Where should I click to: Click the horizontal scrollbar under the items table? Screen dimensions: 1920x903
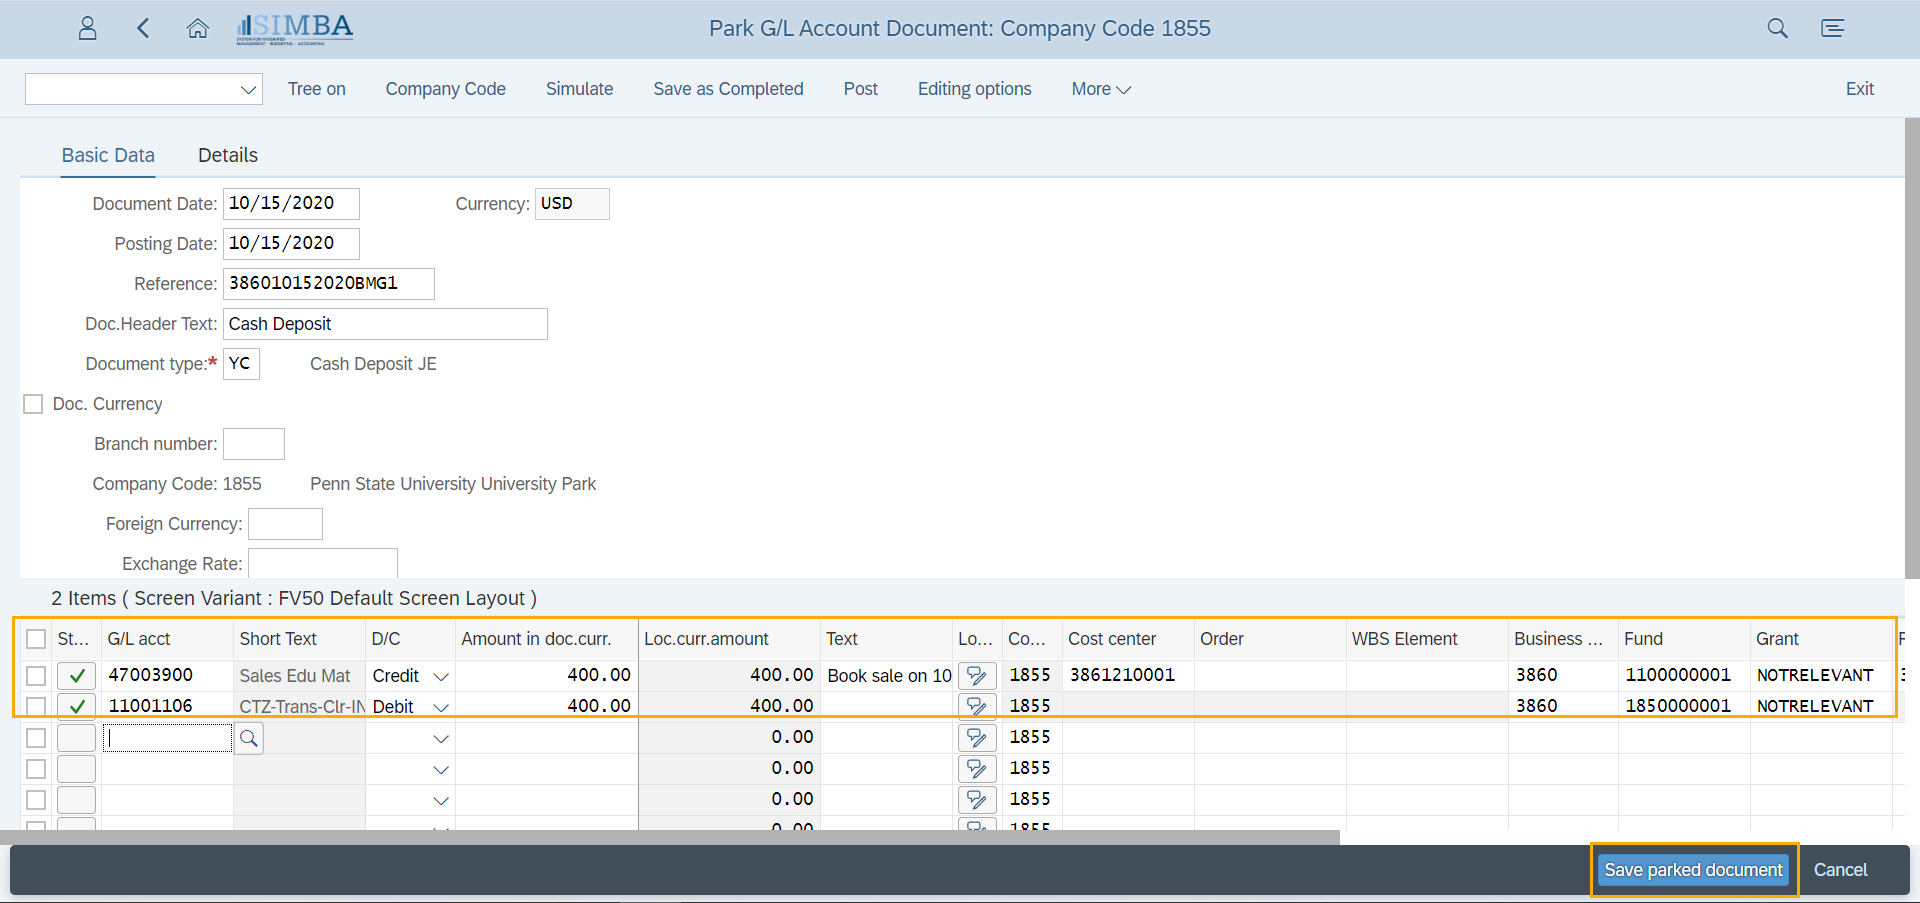pyautogui.click(x=670, y=837)
